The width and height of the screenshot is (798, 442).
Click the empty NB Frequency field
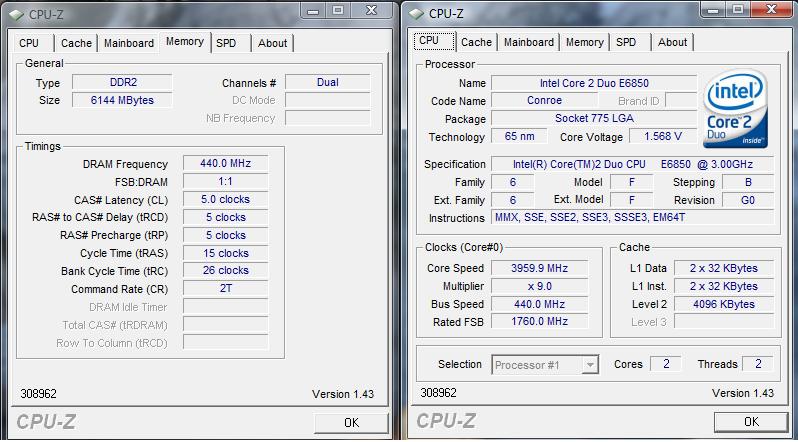point(327,118)
